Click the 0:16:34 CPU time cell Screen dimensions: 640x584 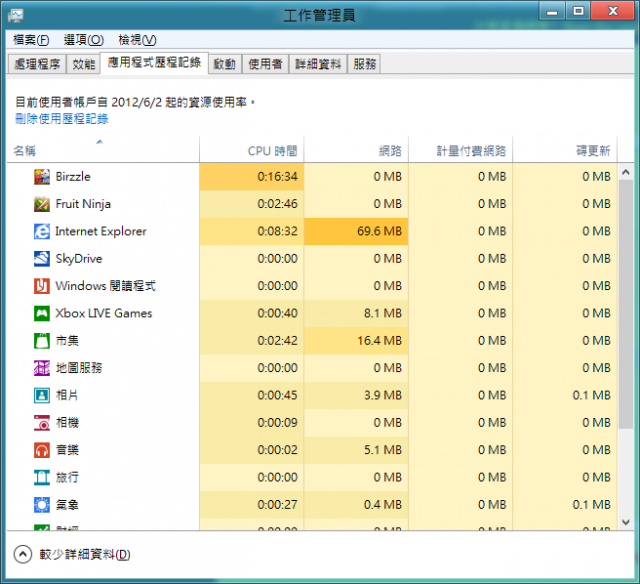251,177
